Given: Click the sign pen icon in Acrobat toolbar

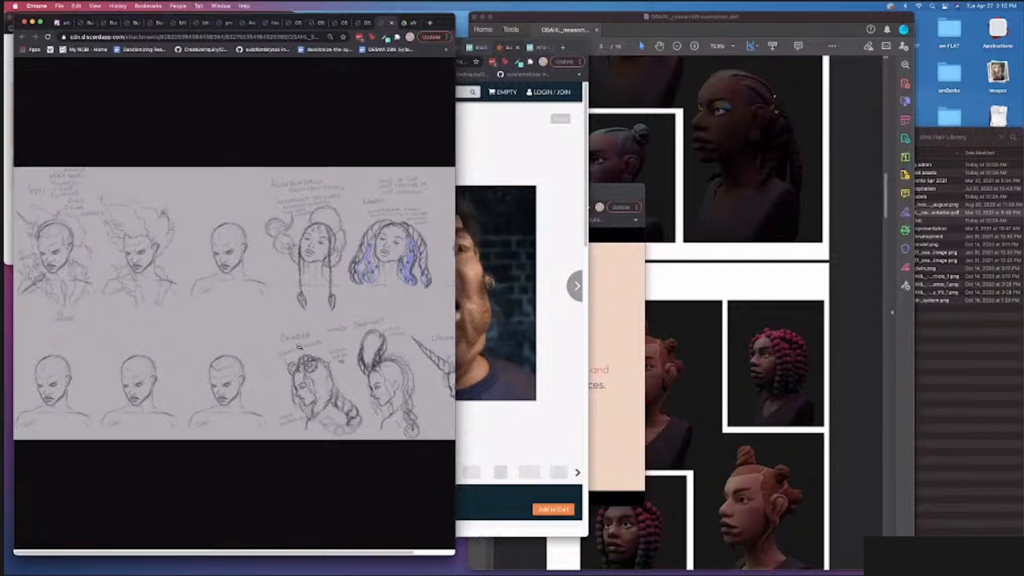Looking at the screenshot, I should point(868,46).
